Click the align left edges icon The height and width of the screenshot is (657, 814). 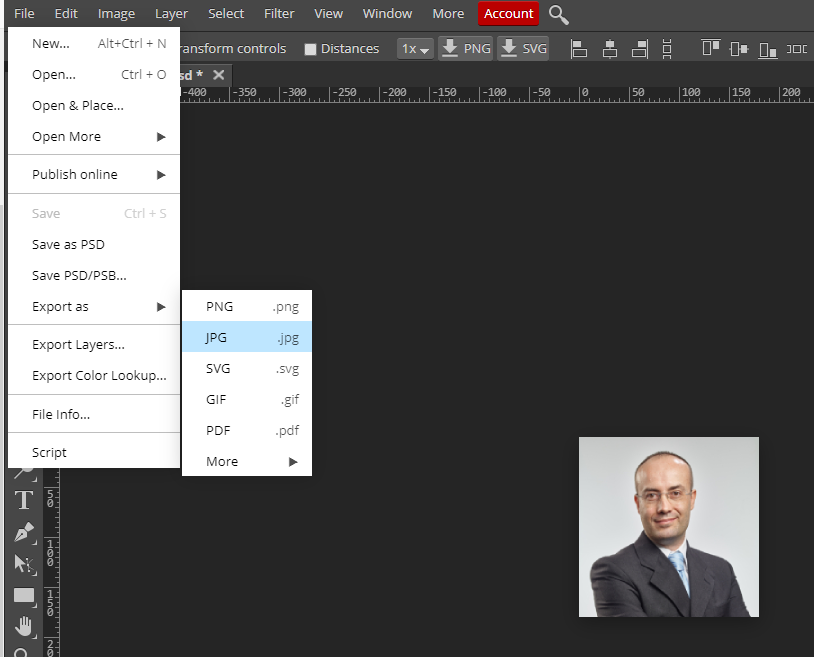[x=579, y=48]
